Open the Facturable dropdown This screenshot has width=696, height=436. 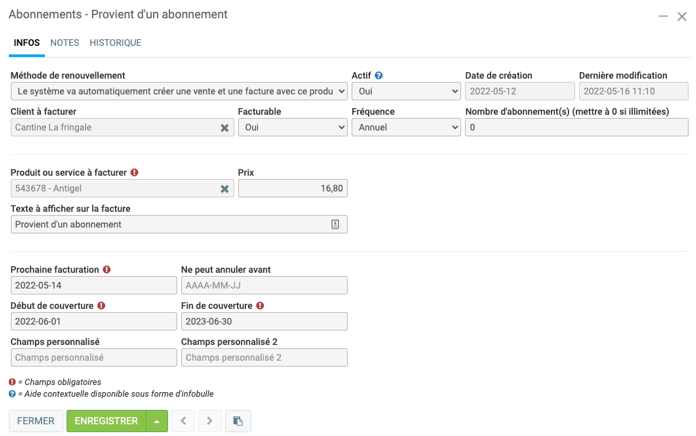(x=292, y=128)
